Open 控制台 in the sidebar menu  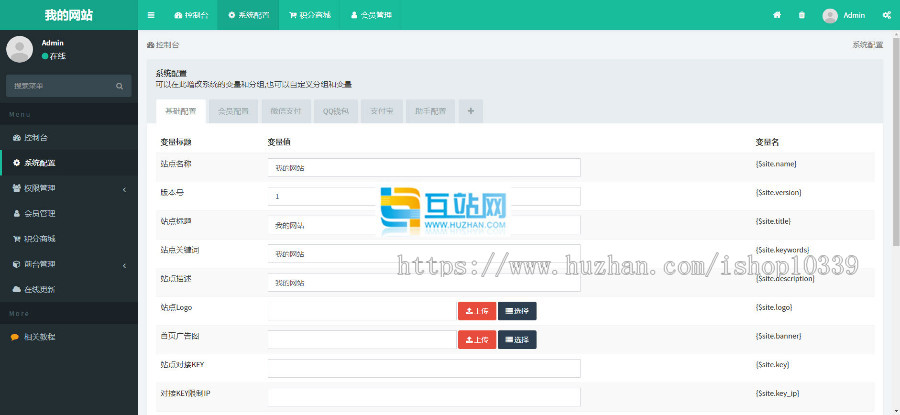pyautogui.click(x=69, y=138)
